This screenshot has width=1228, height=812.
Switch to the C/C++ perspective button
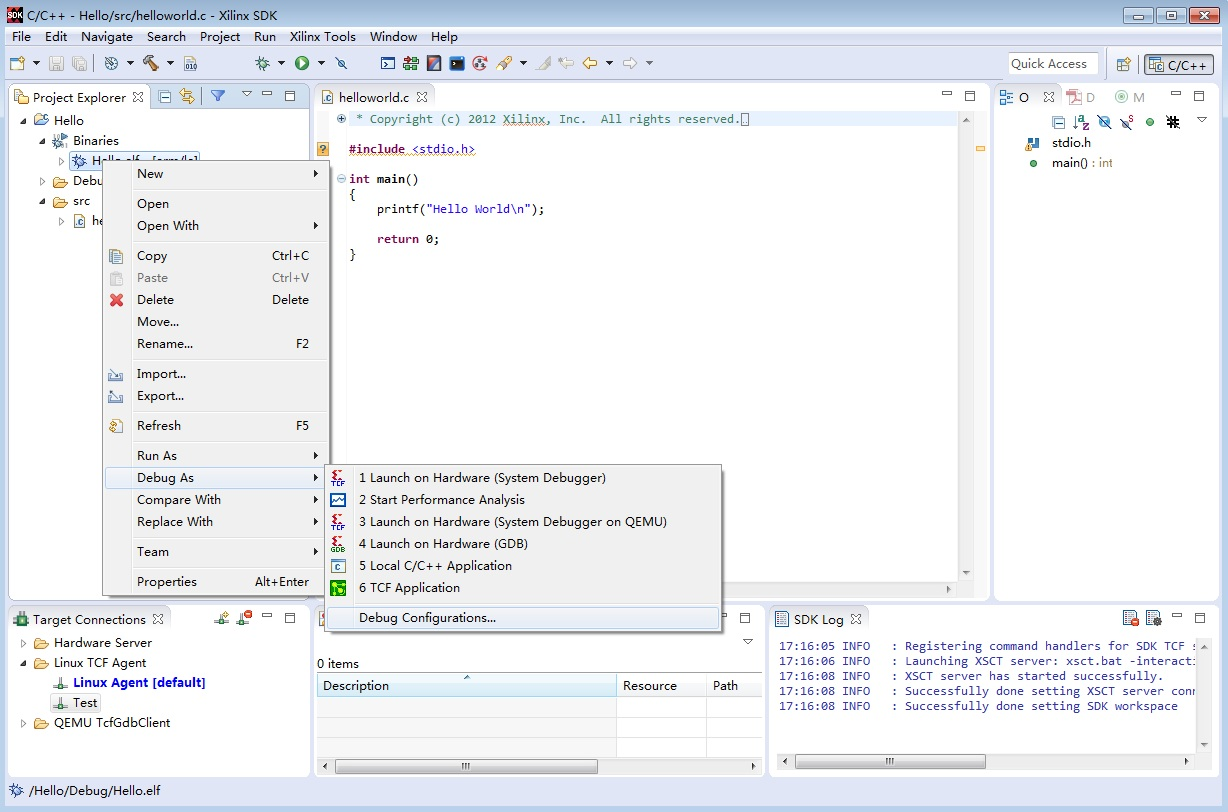1179,64
